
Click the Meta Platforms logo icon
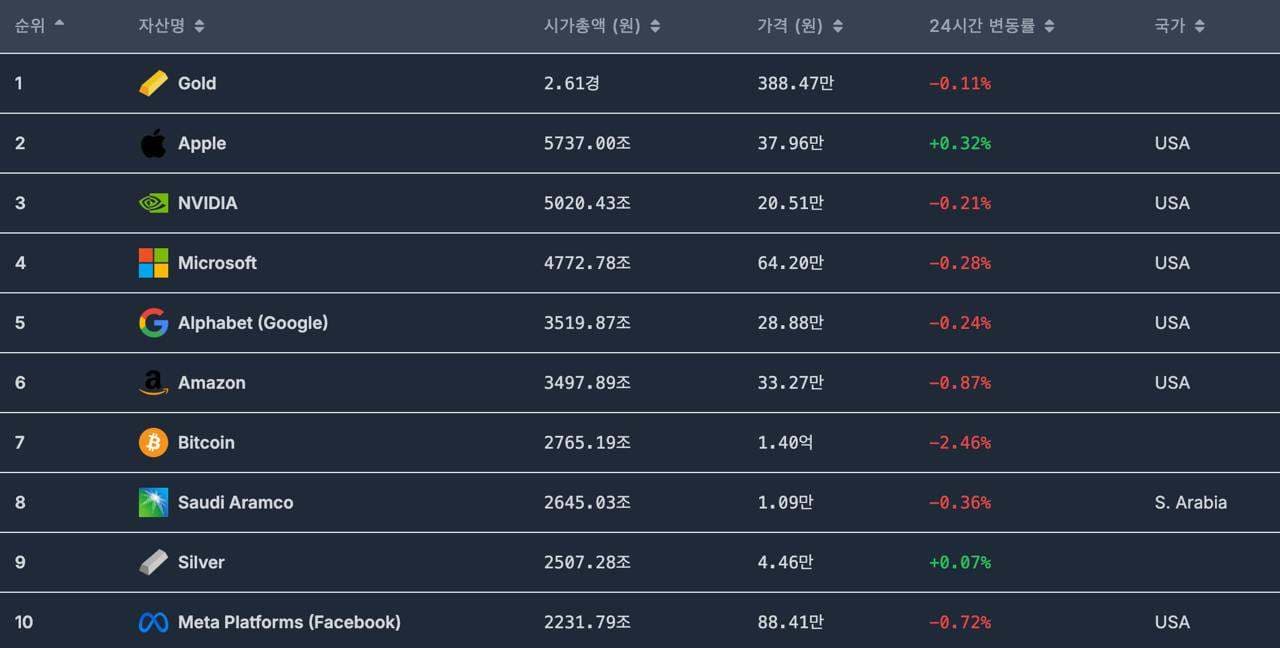pyautogui.click(x=153, y=622)
